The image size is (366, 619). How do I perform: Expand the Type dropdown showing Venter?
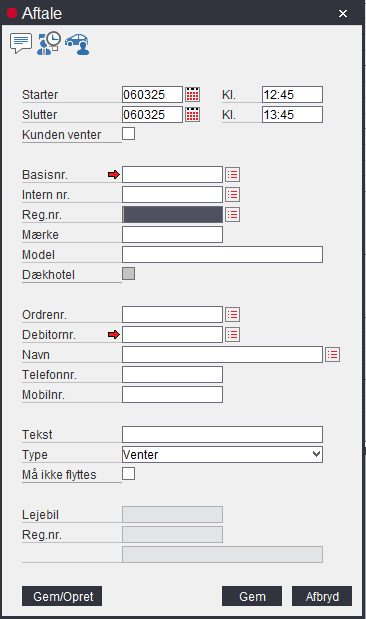click(222, 454)
